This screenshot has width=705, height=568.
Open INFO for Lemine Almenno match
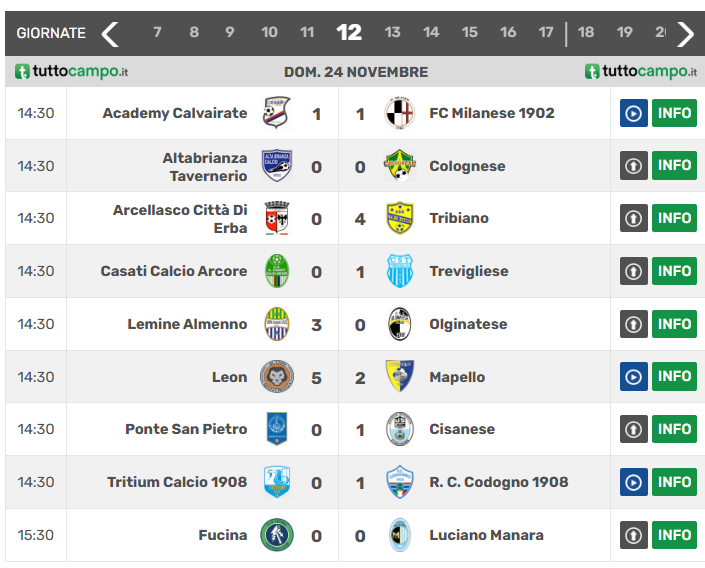[x=674, y=324]
